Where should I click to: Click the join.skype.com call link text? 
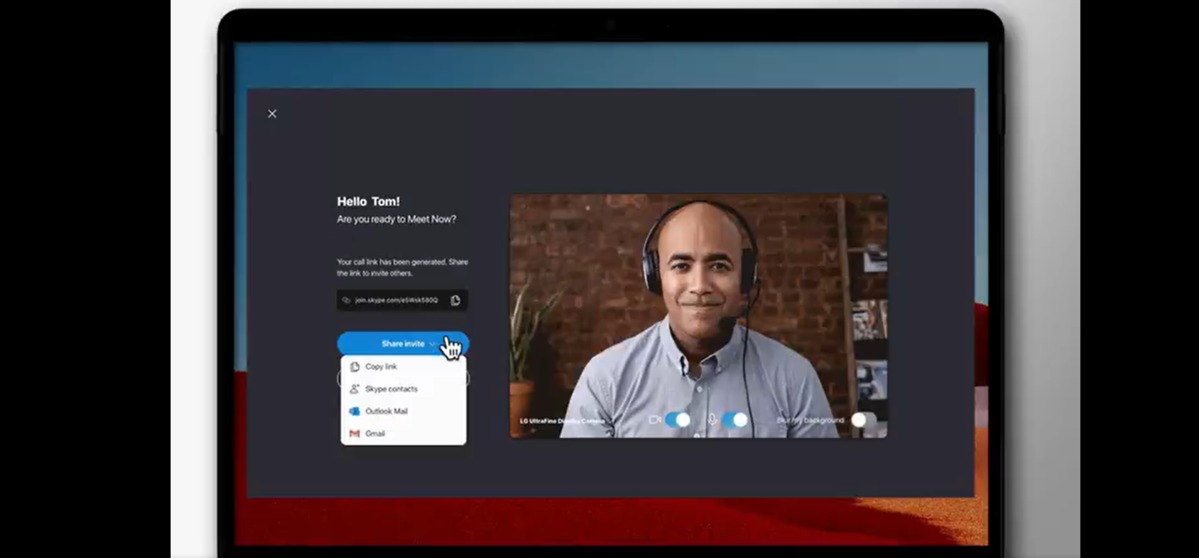click(397, 300)
